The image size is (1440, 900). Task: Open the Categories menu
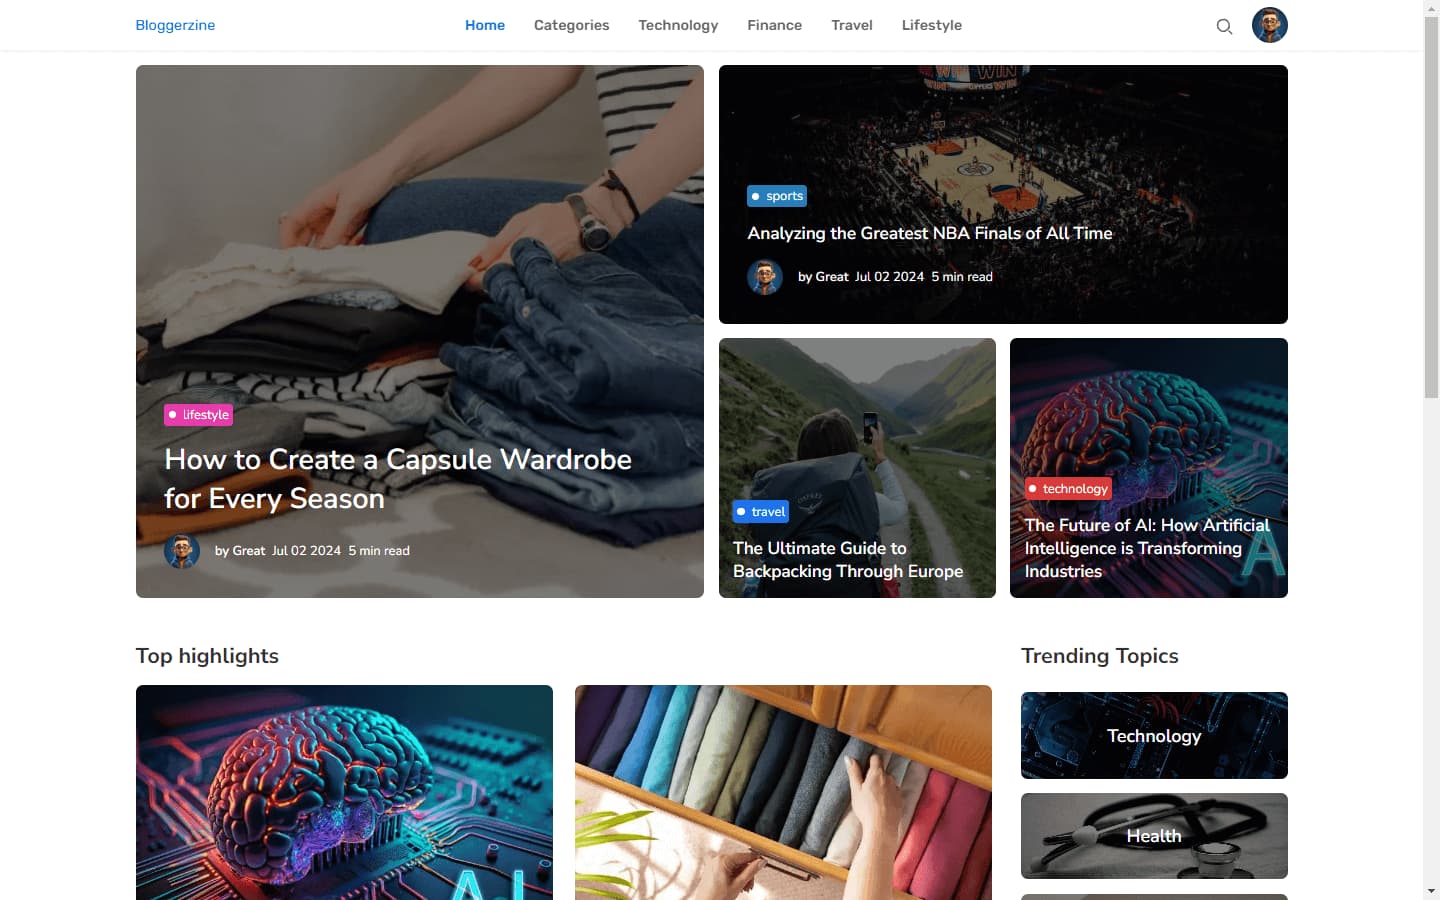point(571,25)
